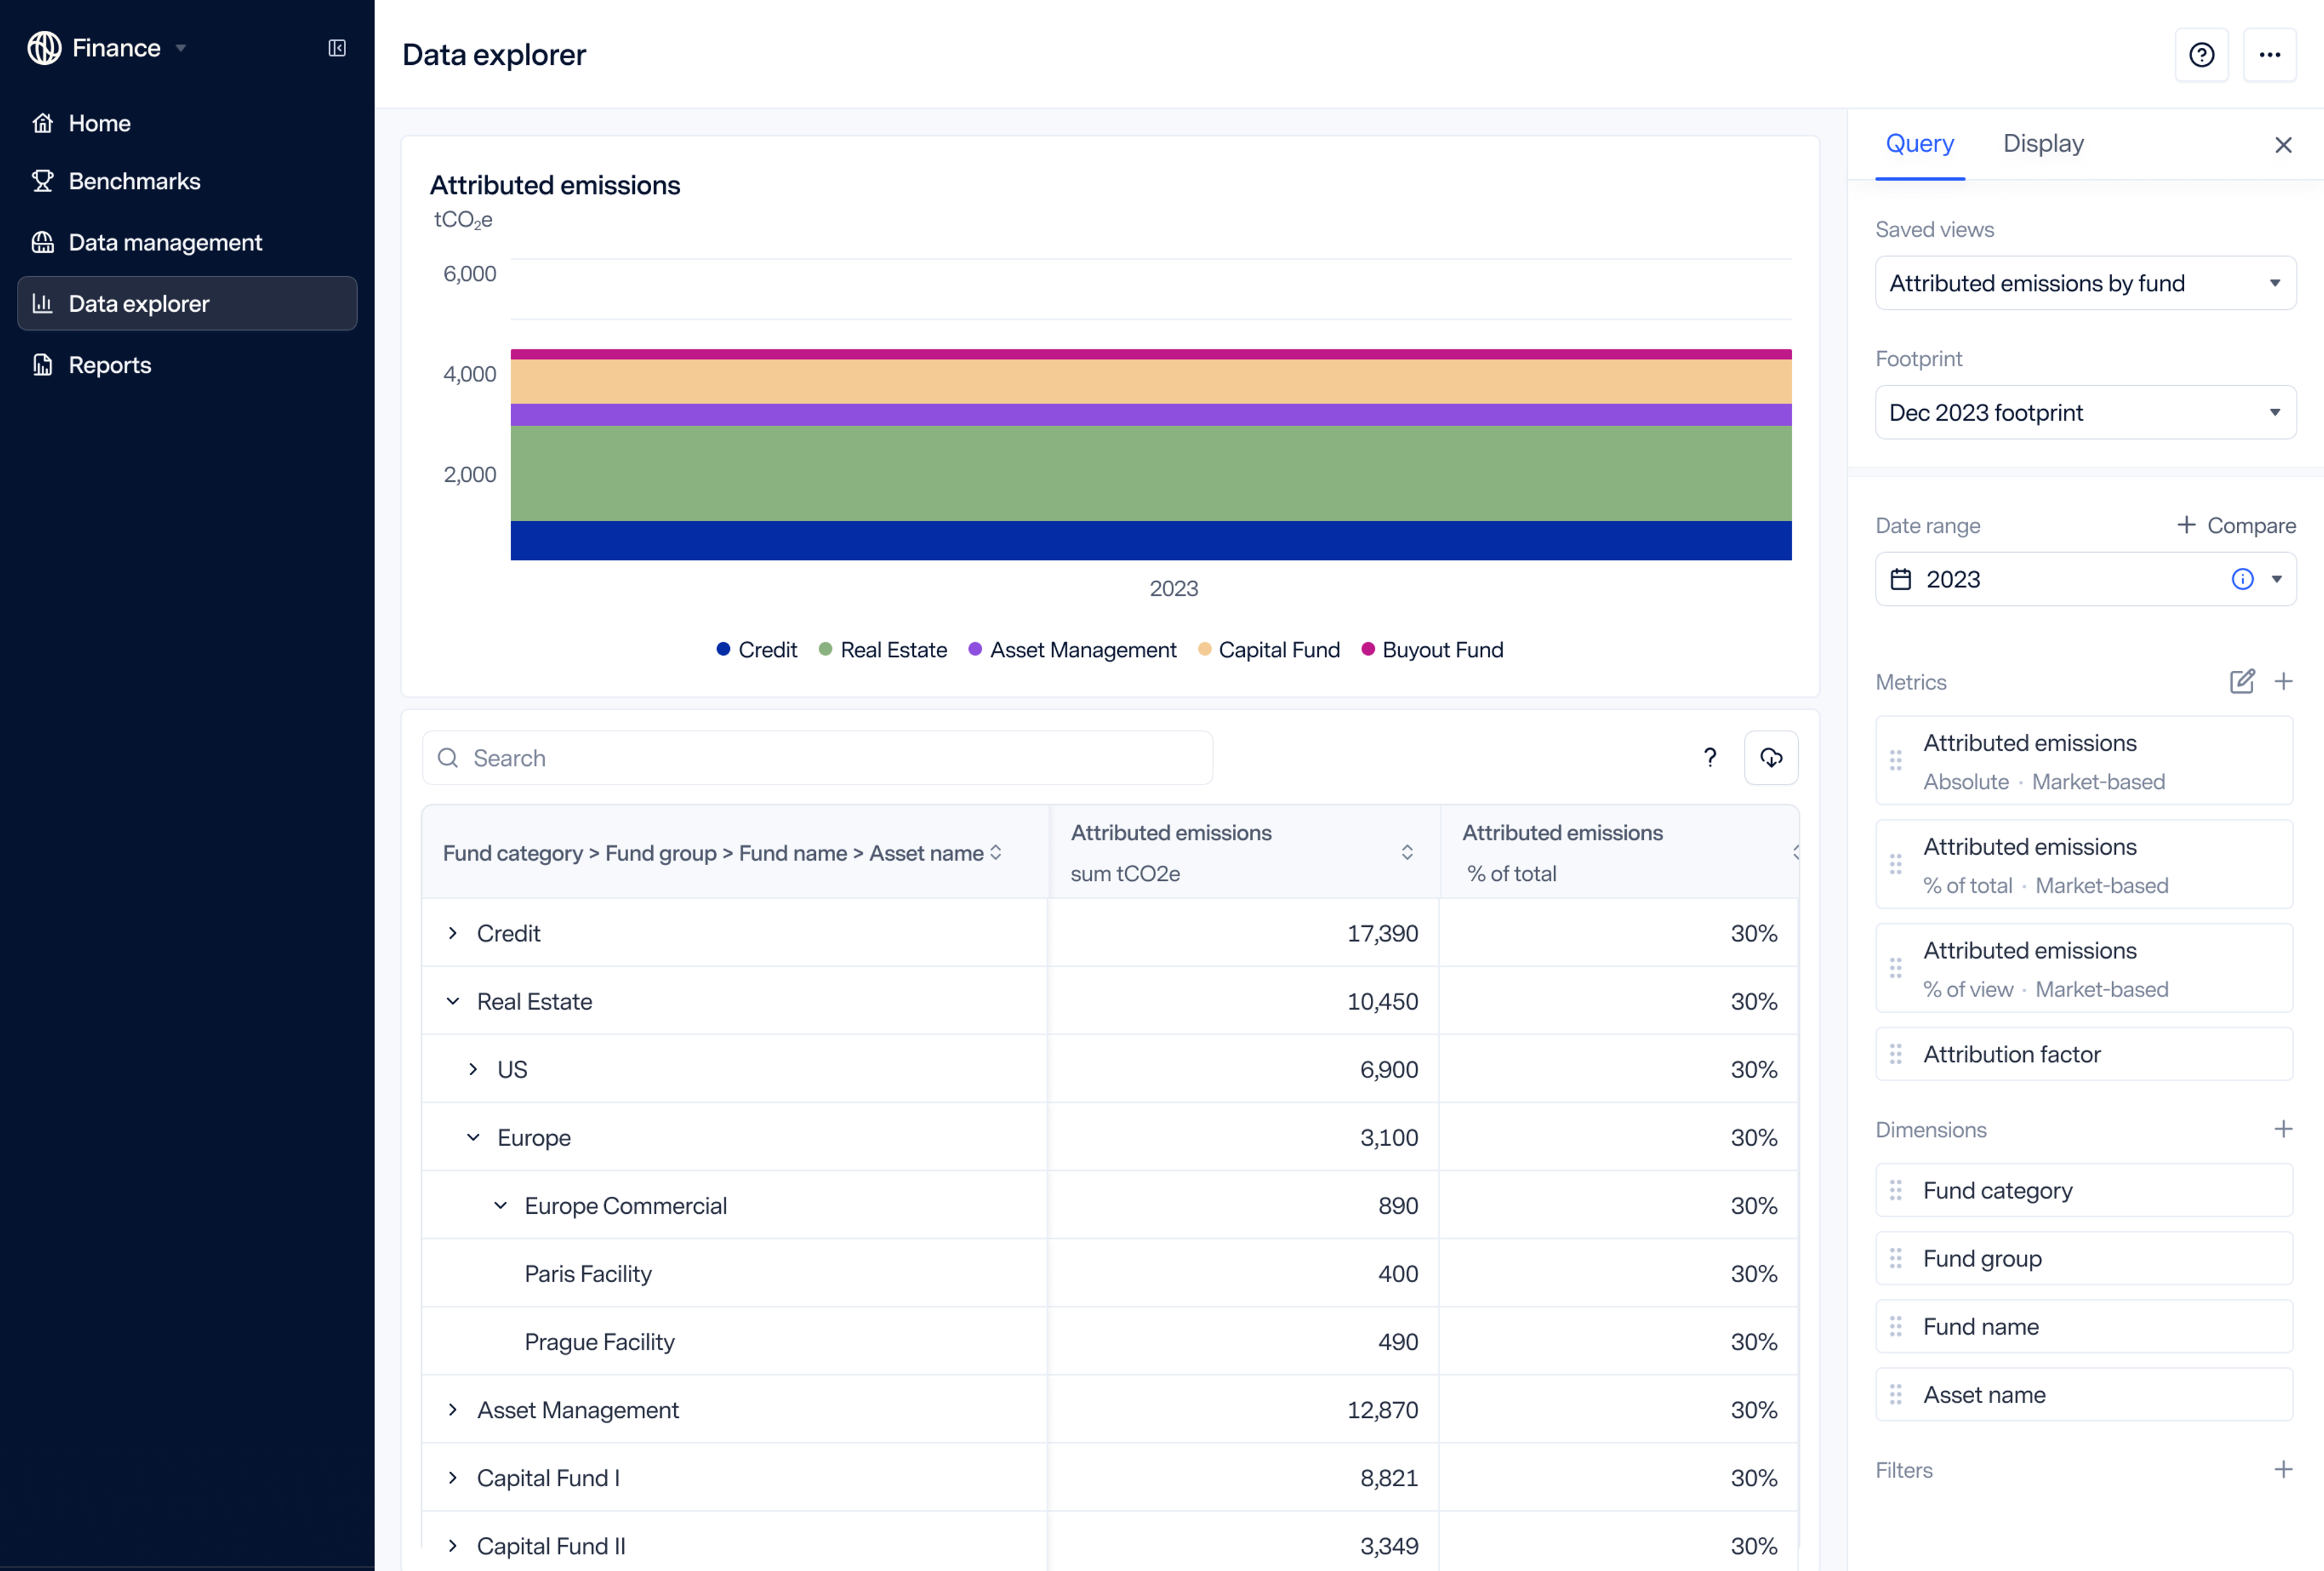The image size is (2324, 1571).
Task: Add a new metric with plus icon
Action: coord(2283,682)
